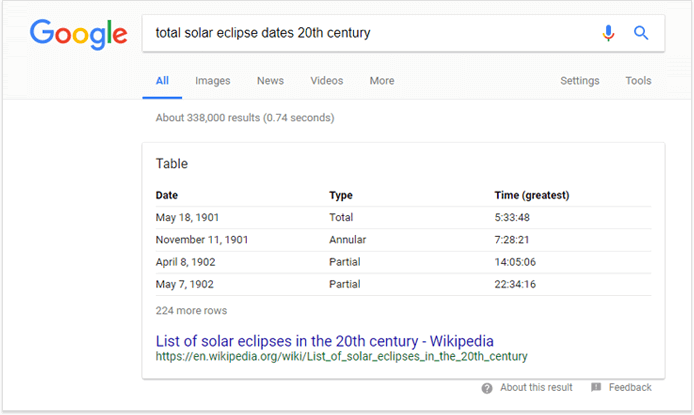Click 'About this result' text link
This screenshot has width=694, height=415.
(x=536, y=388)
